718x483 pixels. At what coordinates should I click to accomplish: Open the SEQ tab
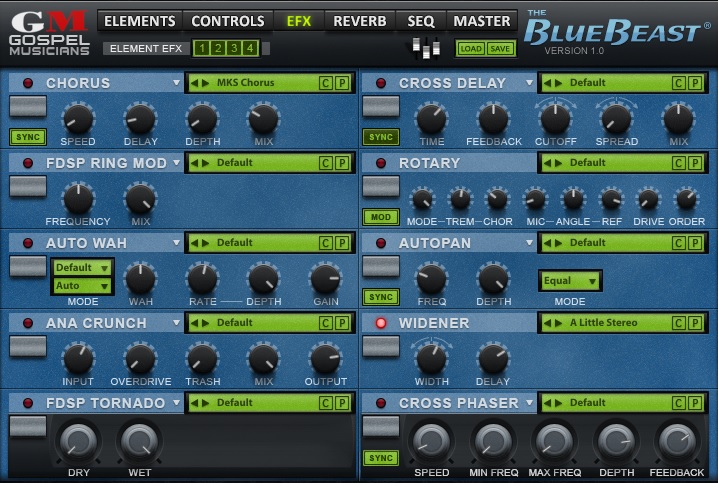(421, 21)
